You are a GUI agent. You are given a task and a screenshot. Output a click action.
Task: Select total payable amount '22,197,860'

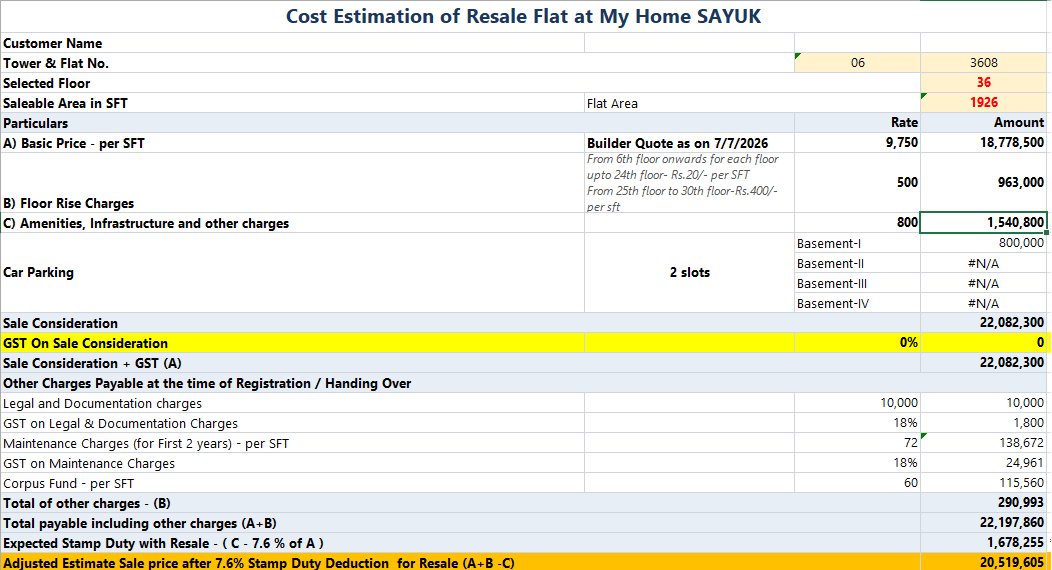point(984,523)
